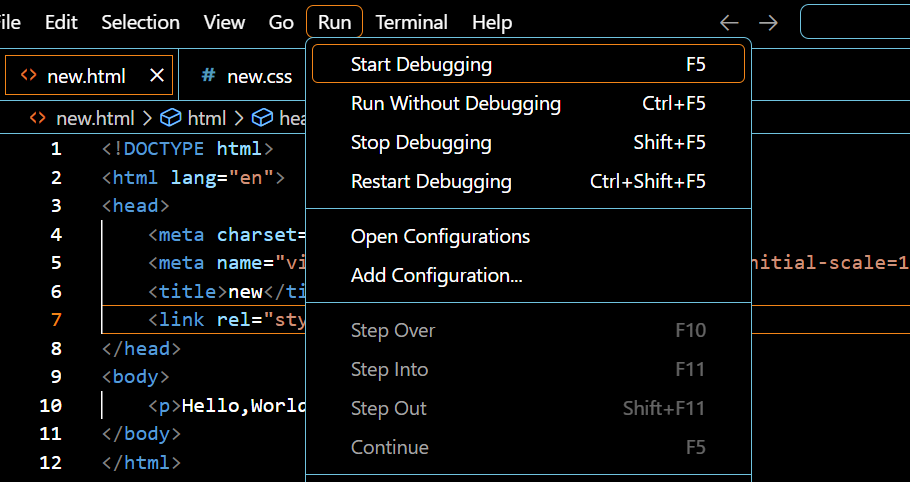The height and width of the screenshot is (482, 910).
Task: Click the lang="en" attribute text
Action: 222,177
